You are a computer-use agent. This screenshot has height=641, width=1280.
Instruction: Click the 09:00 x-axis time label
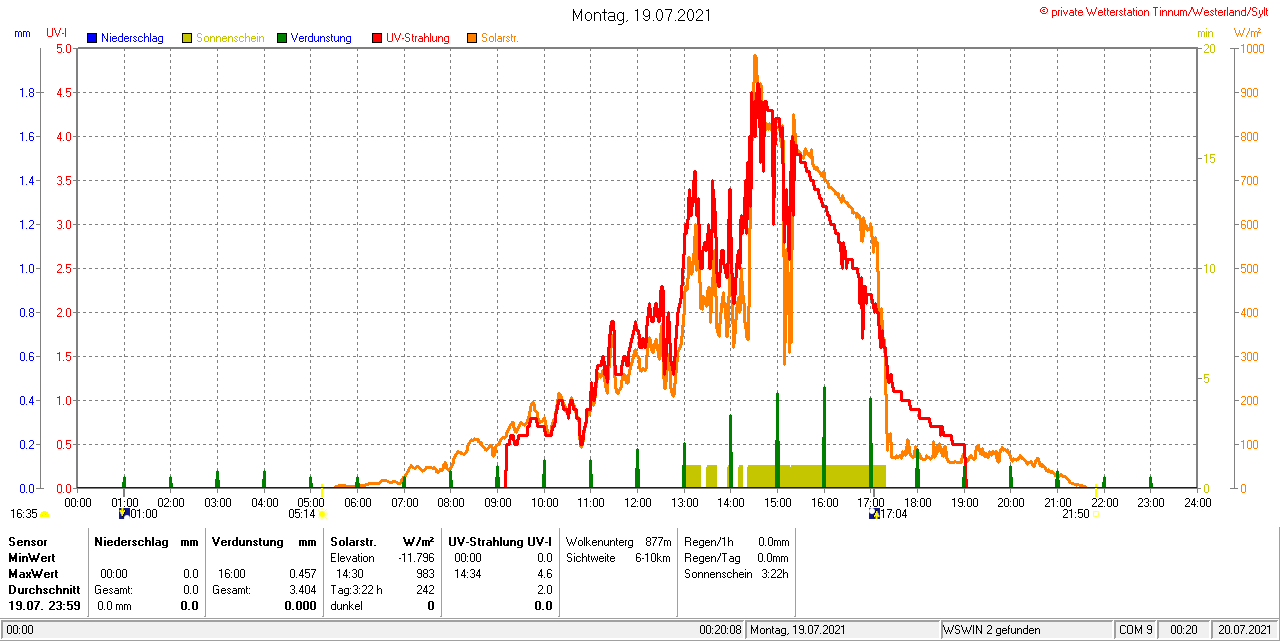click(x=497, y=502)
